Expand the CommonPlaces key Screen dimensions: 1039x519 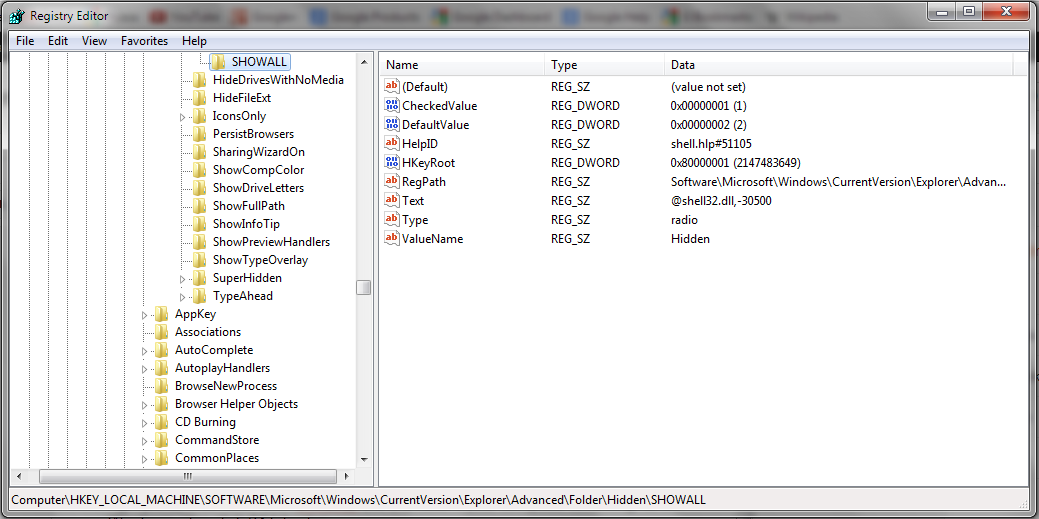pos(144,459)
